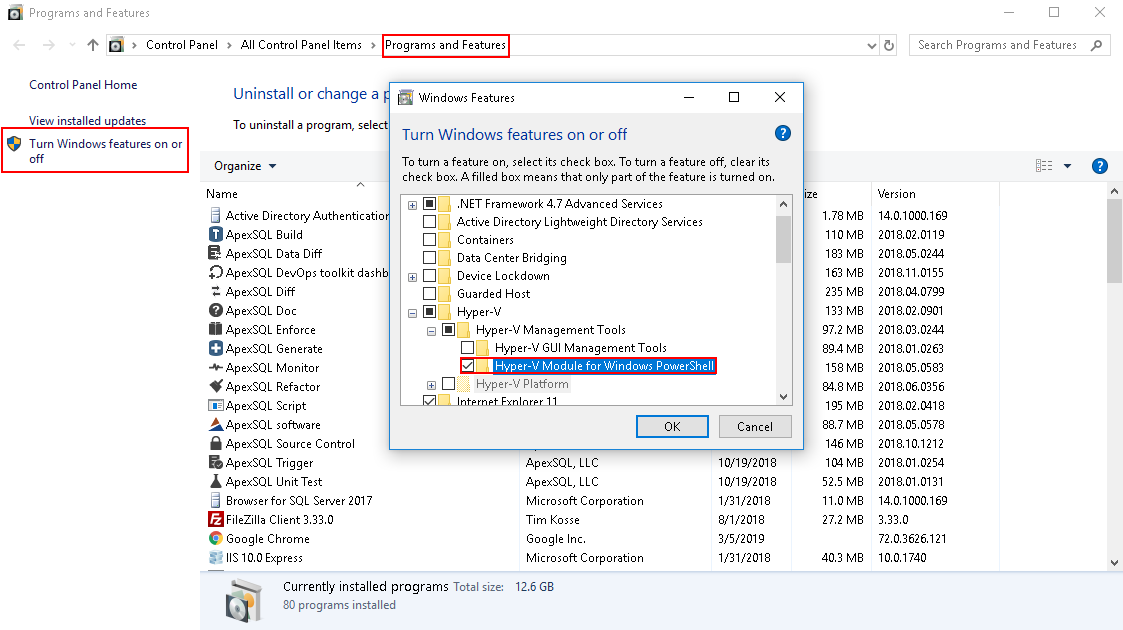Tick the Containers feature checkbox

tap(430, 240)
